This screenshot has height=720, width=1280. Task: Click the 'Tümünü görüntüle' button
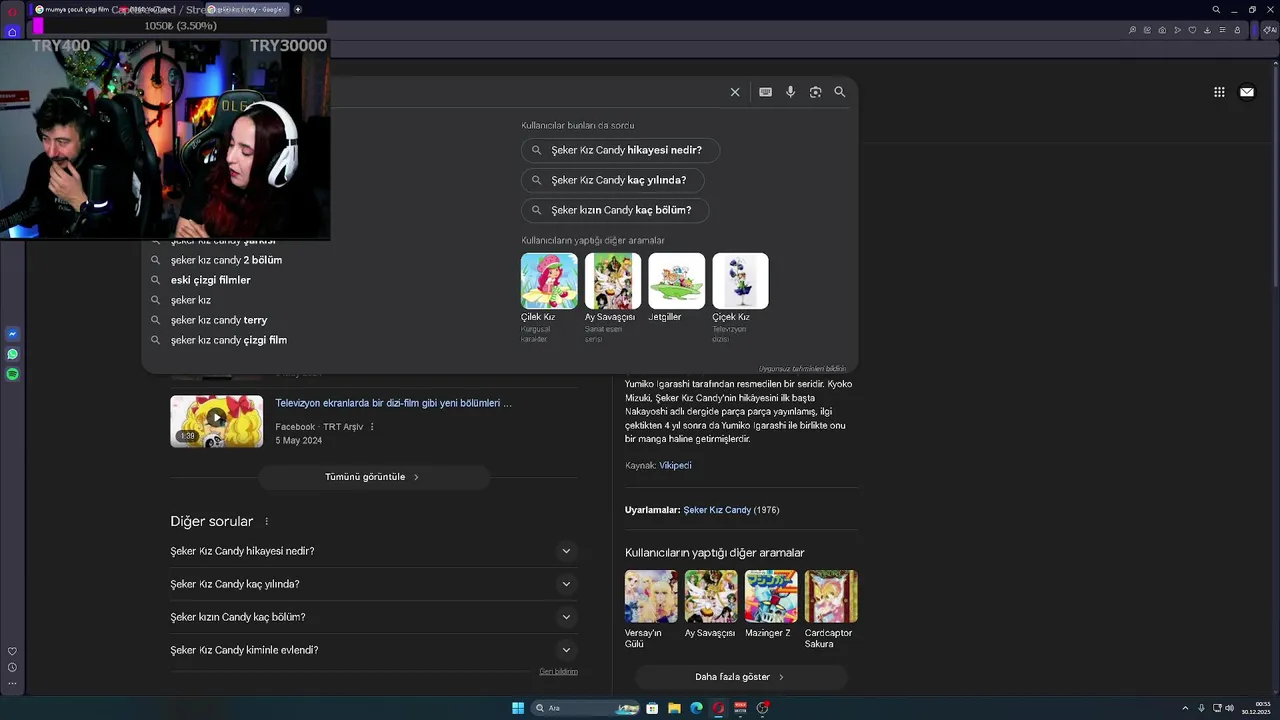click(x=374, y=477)
